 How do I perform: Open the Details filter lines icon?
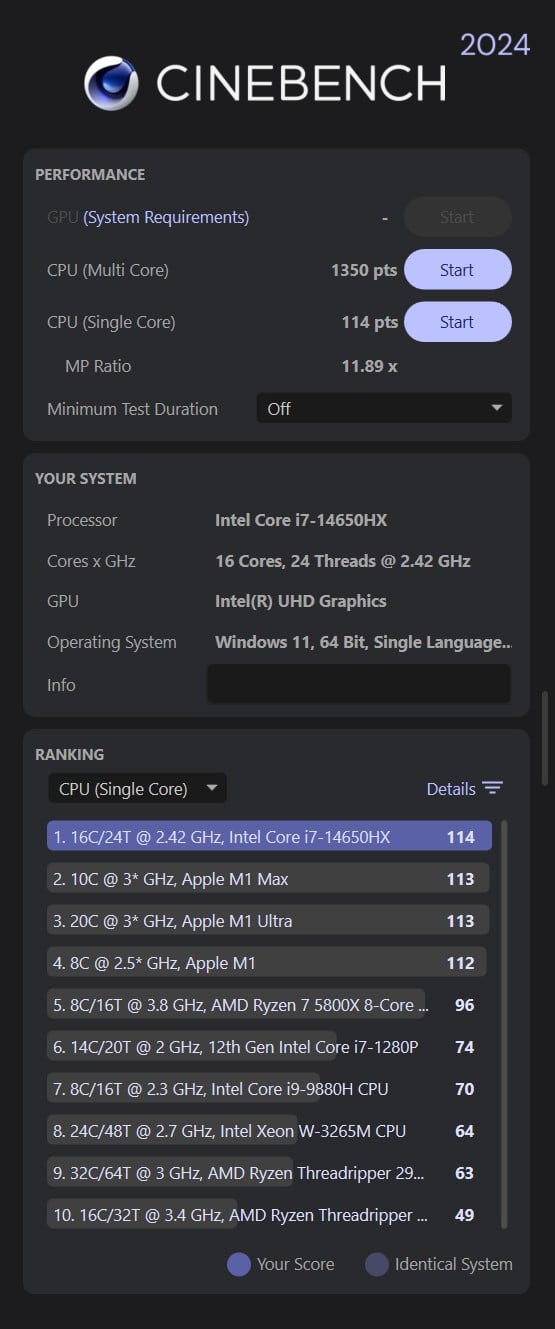coord(492,788)
